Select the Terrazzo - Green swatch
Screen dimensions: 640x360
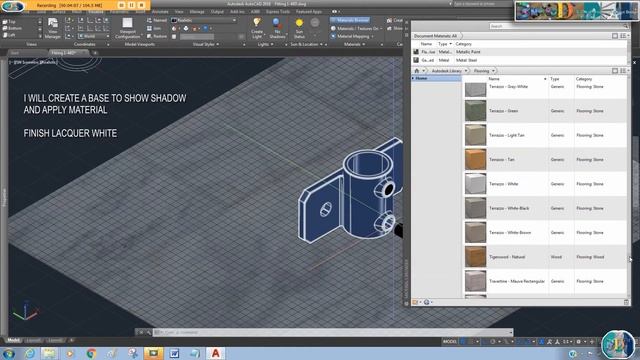point(476,111)
